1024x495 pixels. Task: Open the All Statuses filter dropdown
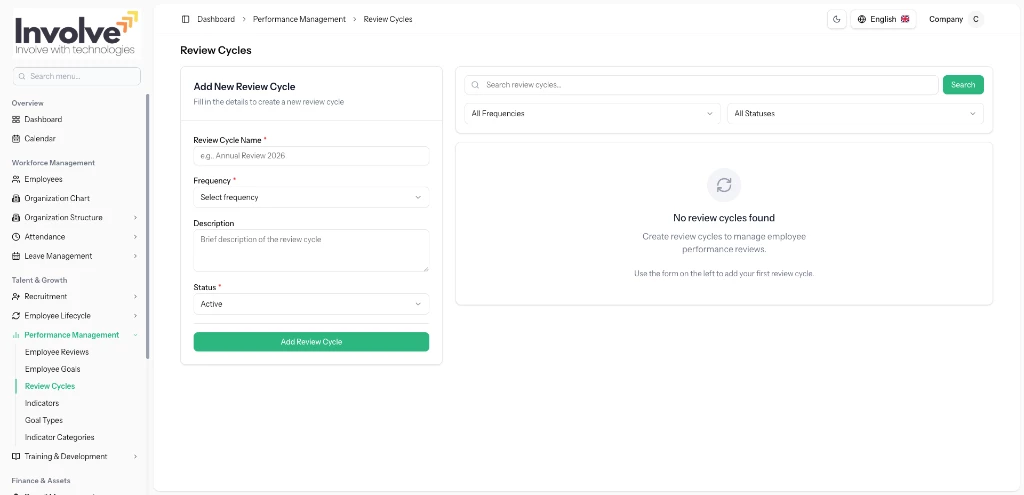pos(856,114)
